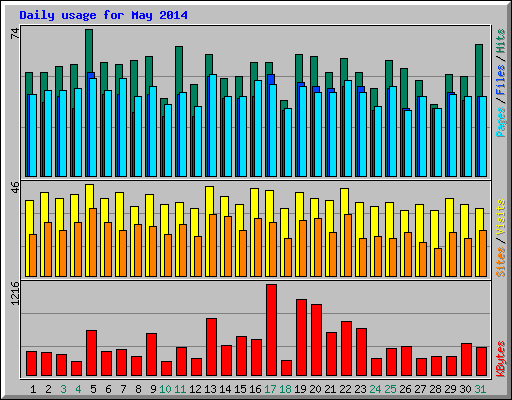Click the cyan pages bar for day 1

coord(33,135)
